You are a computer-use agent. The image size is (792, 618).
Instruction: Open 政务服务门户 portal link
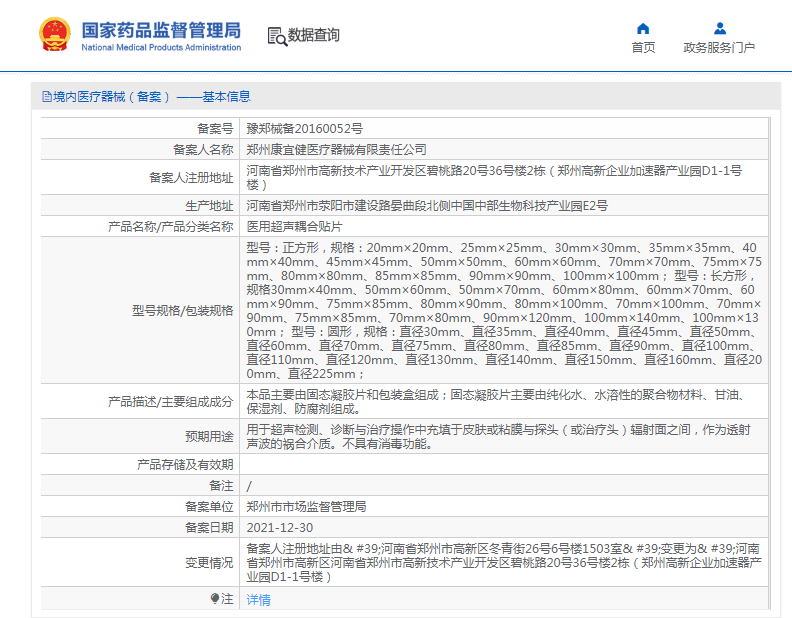(719, 47)
